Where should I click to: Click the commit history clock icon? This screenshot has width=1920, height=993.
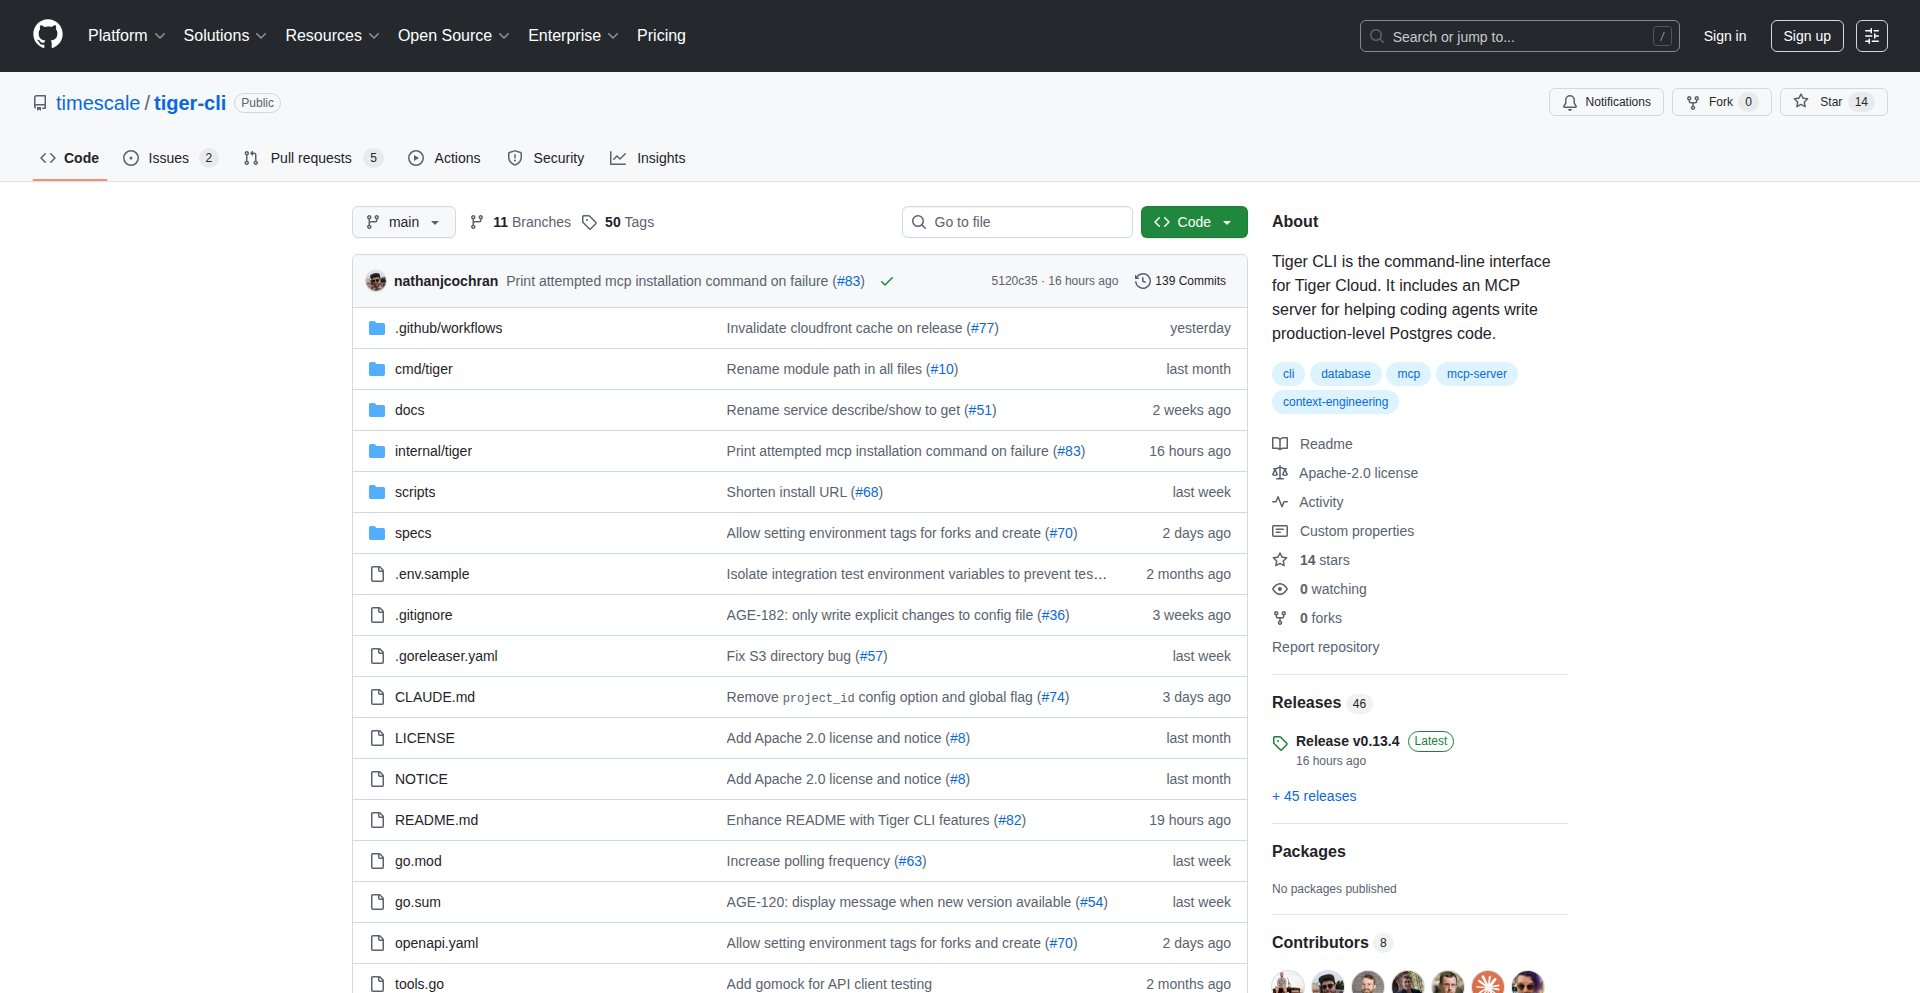tap(1143, 281)
